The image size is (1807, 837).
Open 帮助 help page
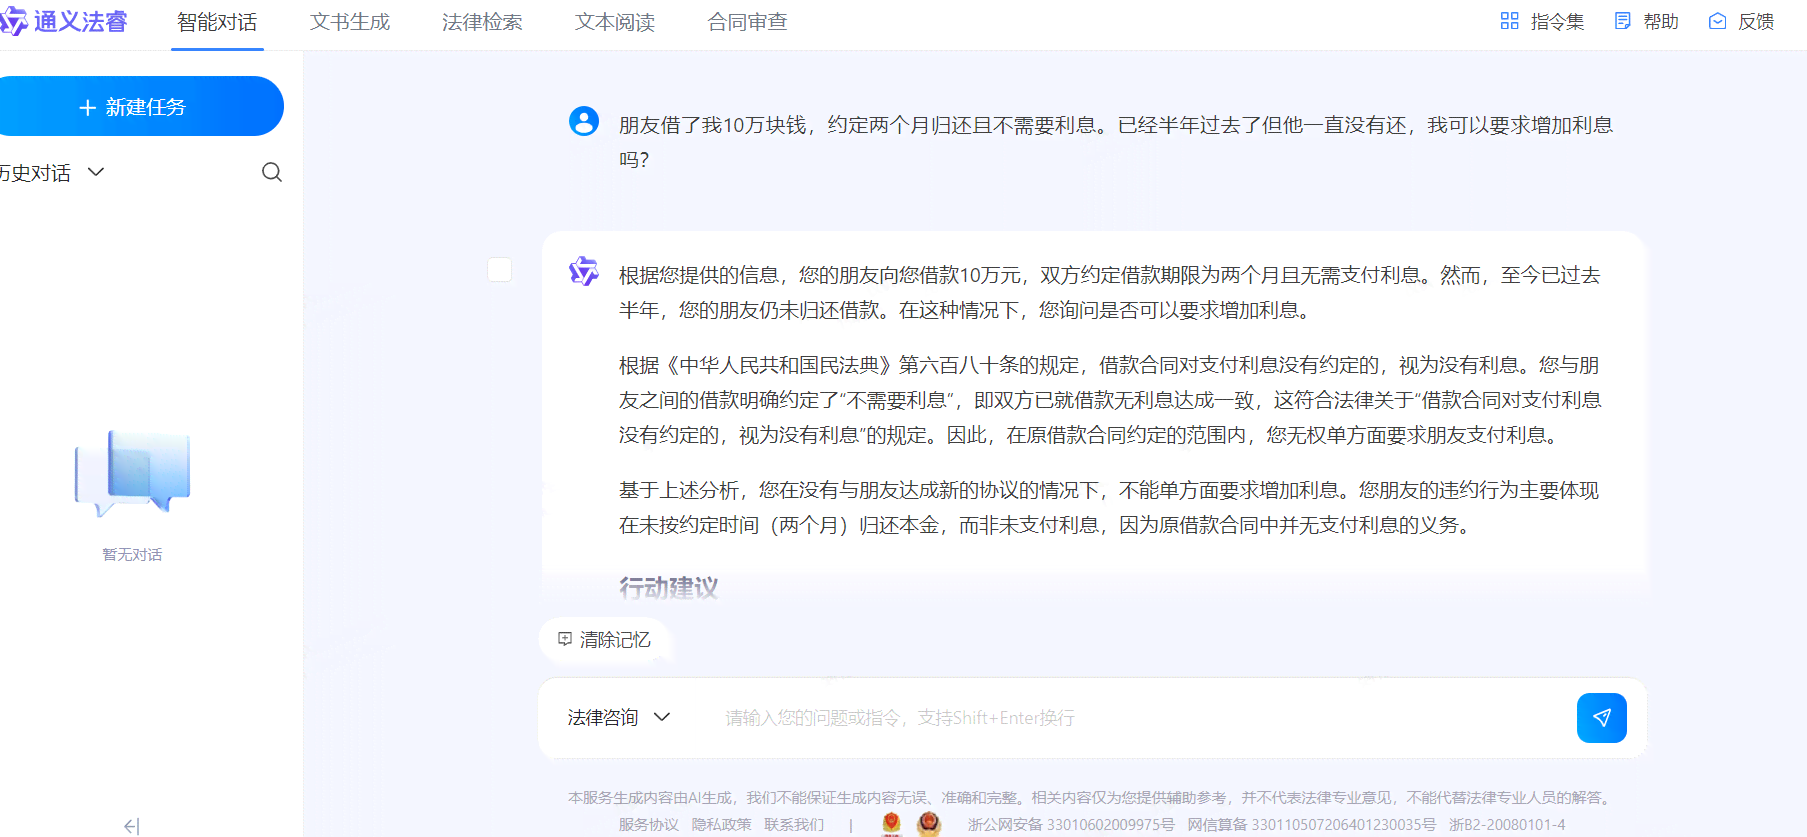pos(1647,21)
